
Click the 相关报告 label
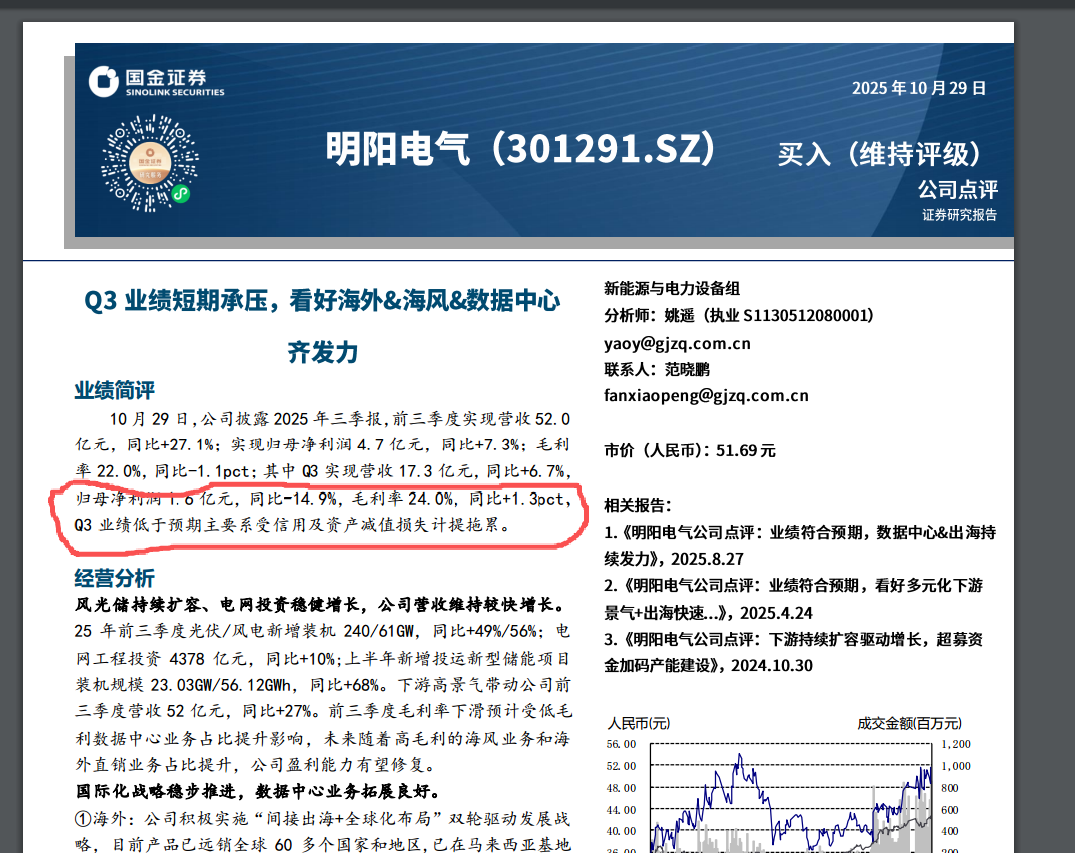(x=638, y=505)
